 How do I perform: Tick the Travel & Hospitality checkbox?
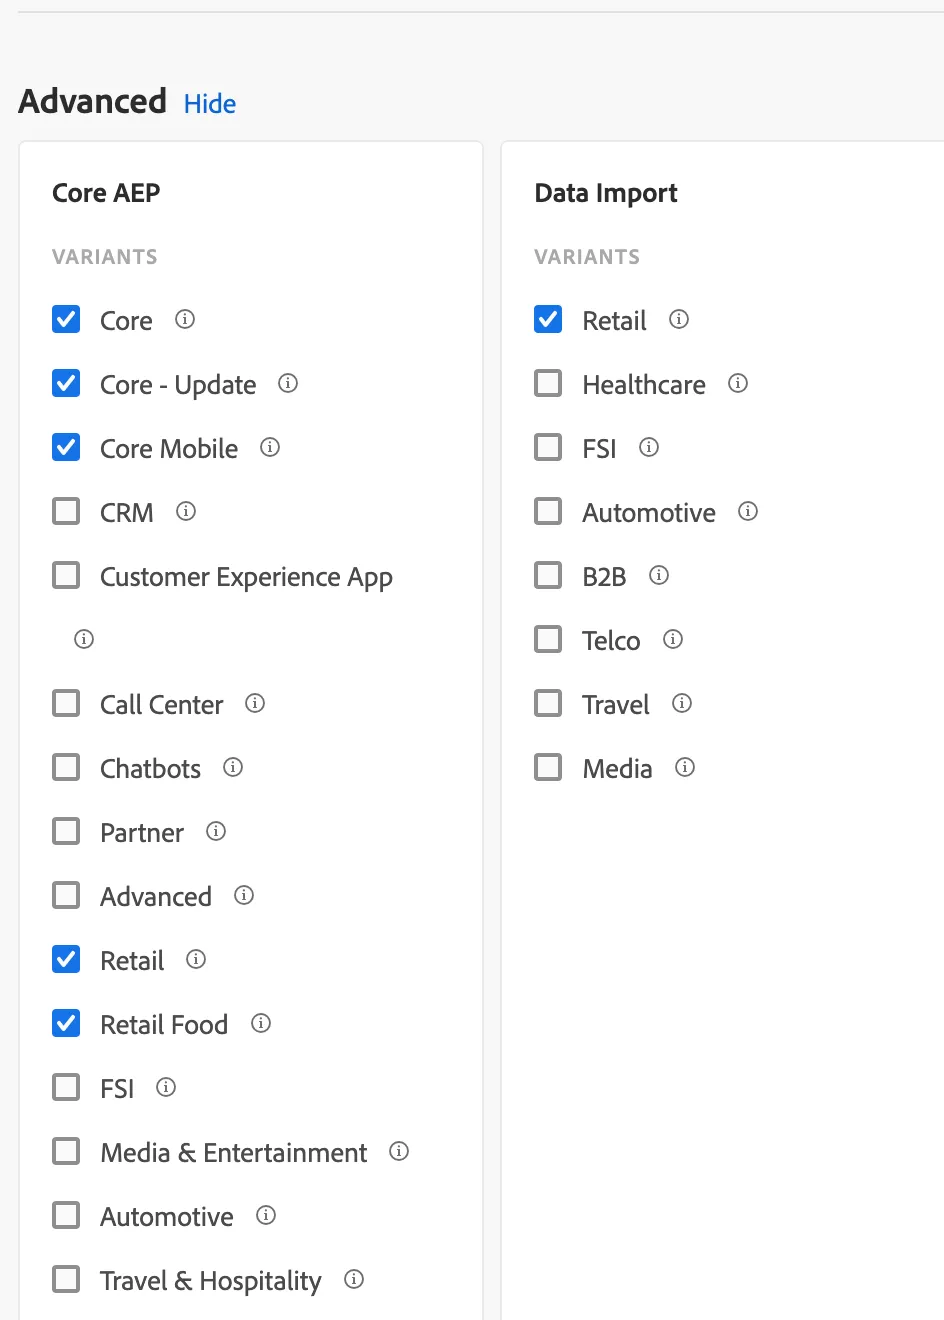[66, 1279]
